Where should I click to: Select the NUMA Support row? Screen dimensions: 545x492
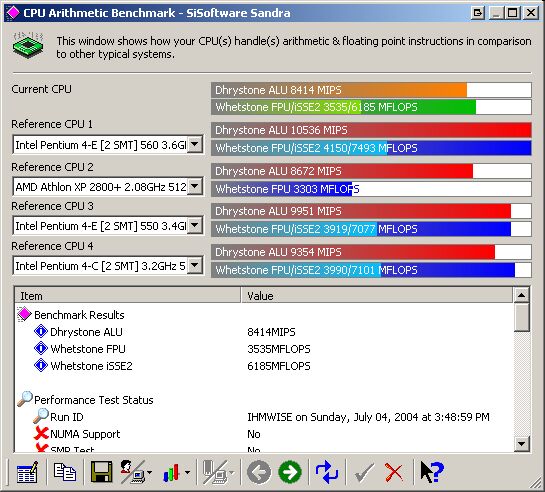click(264, 434)
